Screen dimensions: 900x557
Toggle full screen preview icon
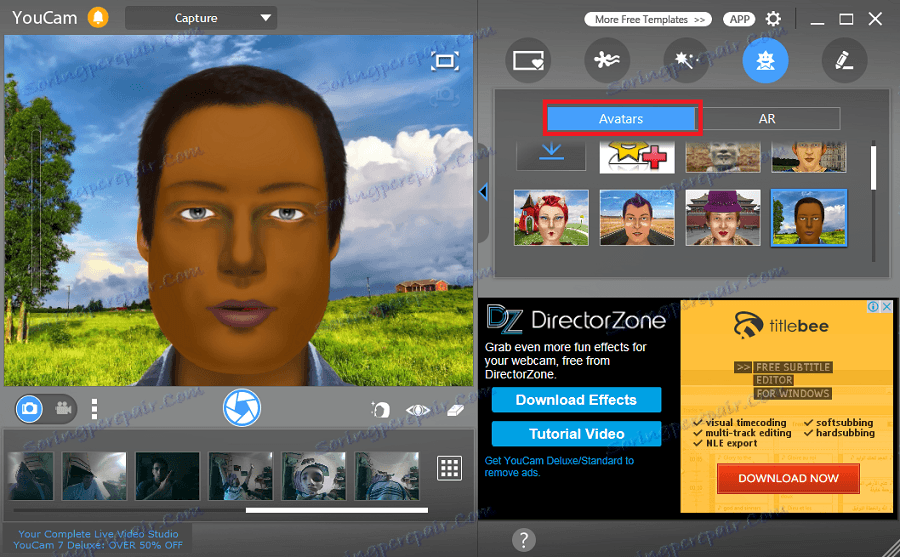pos(445,61)
